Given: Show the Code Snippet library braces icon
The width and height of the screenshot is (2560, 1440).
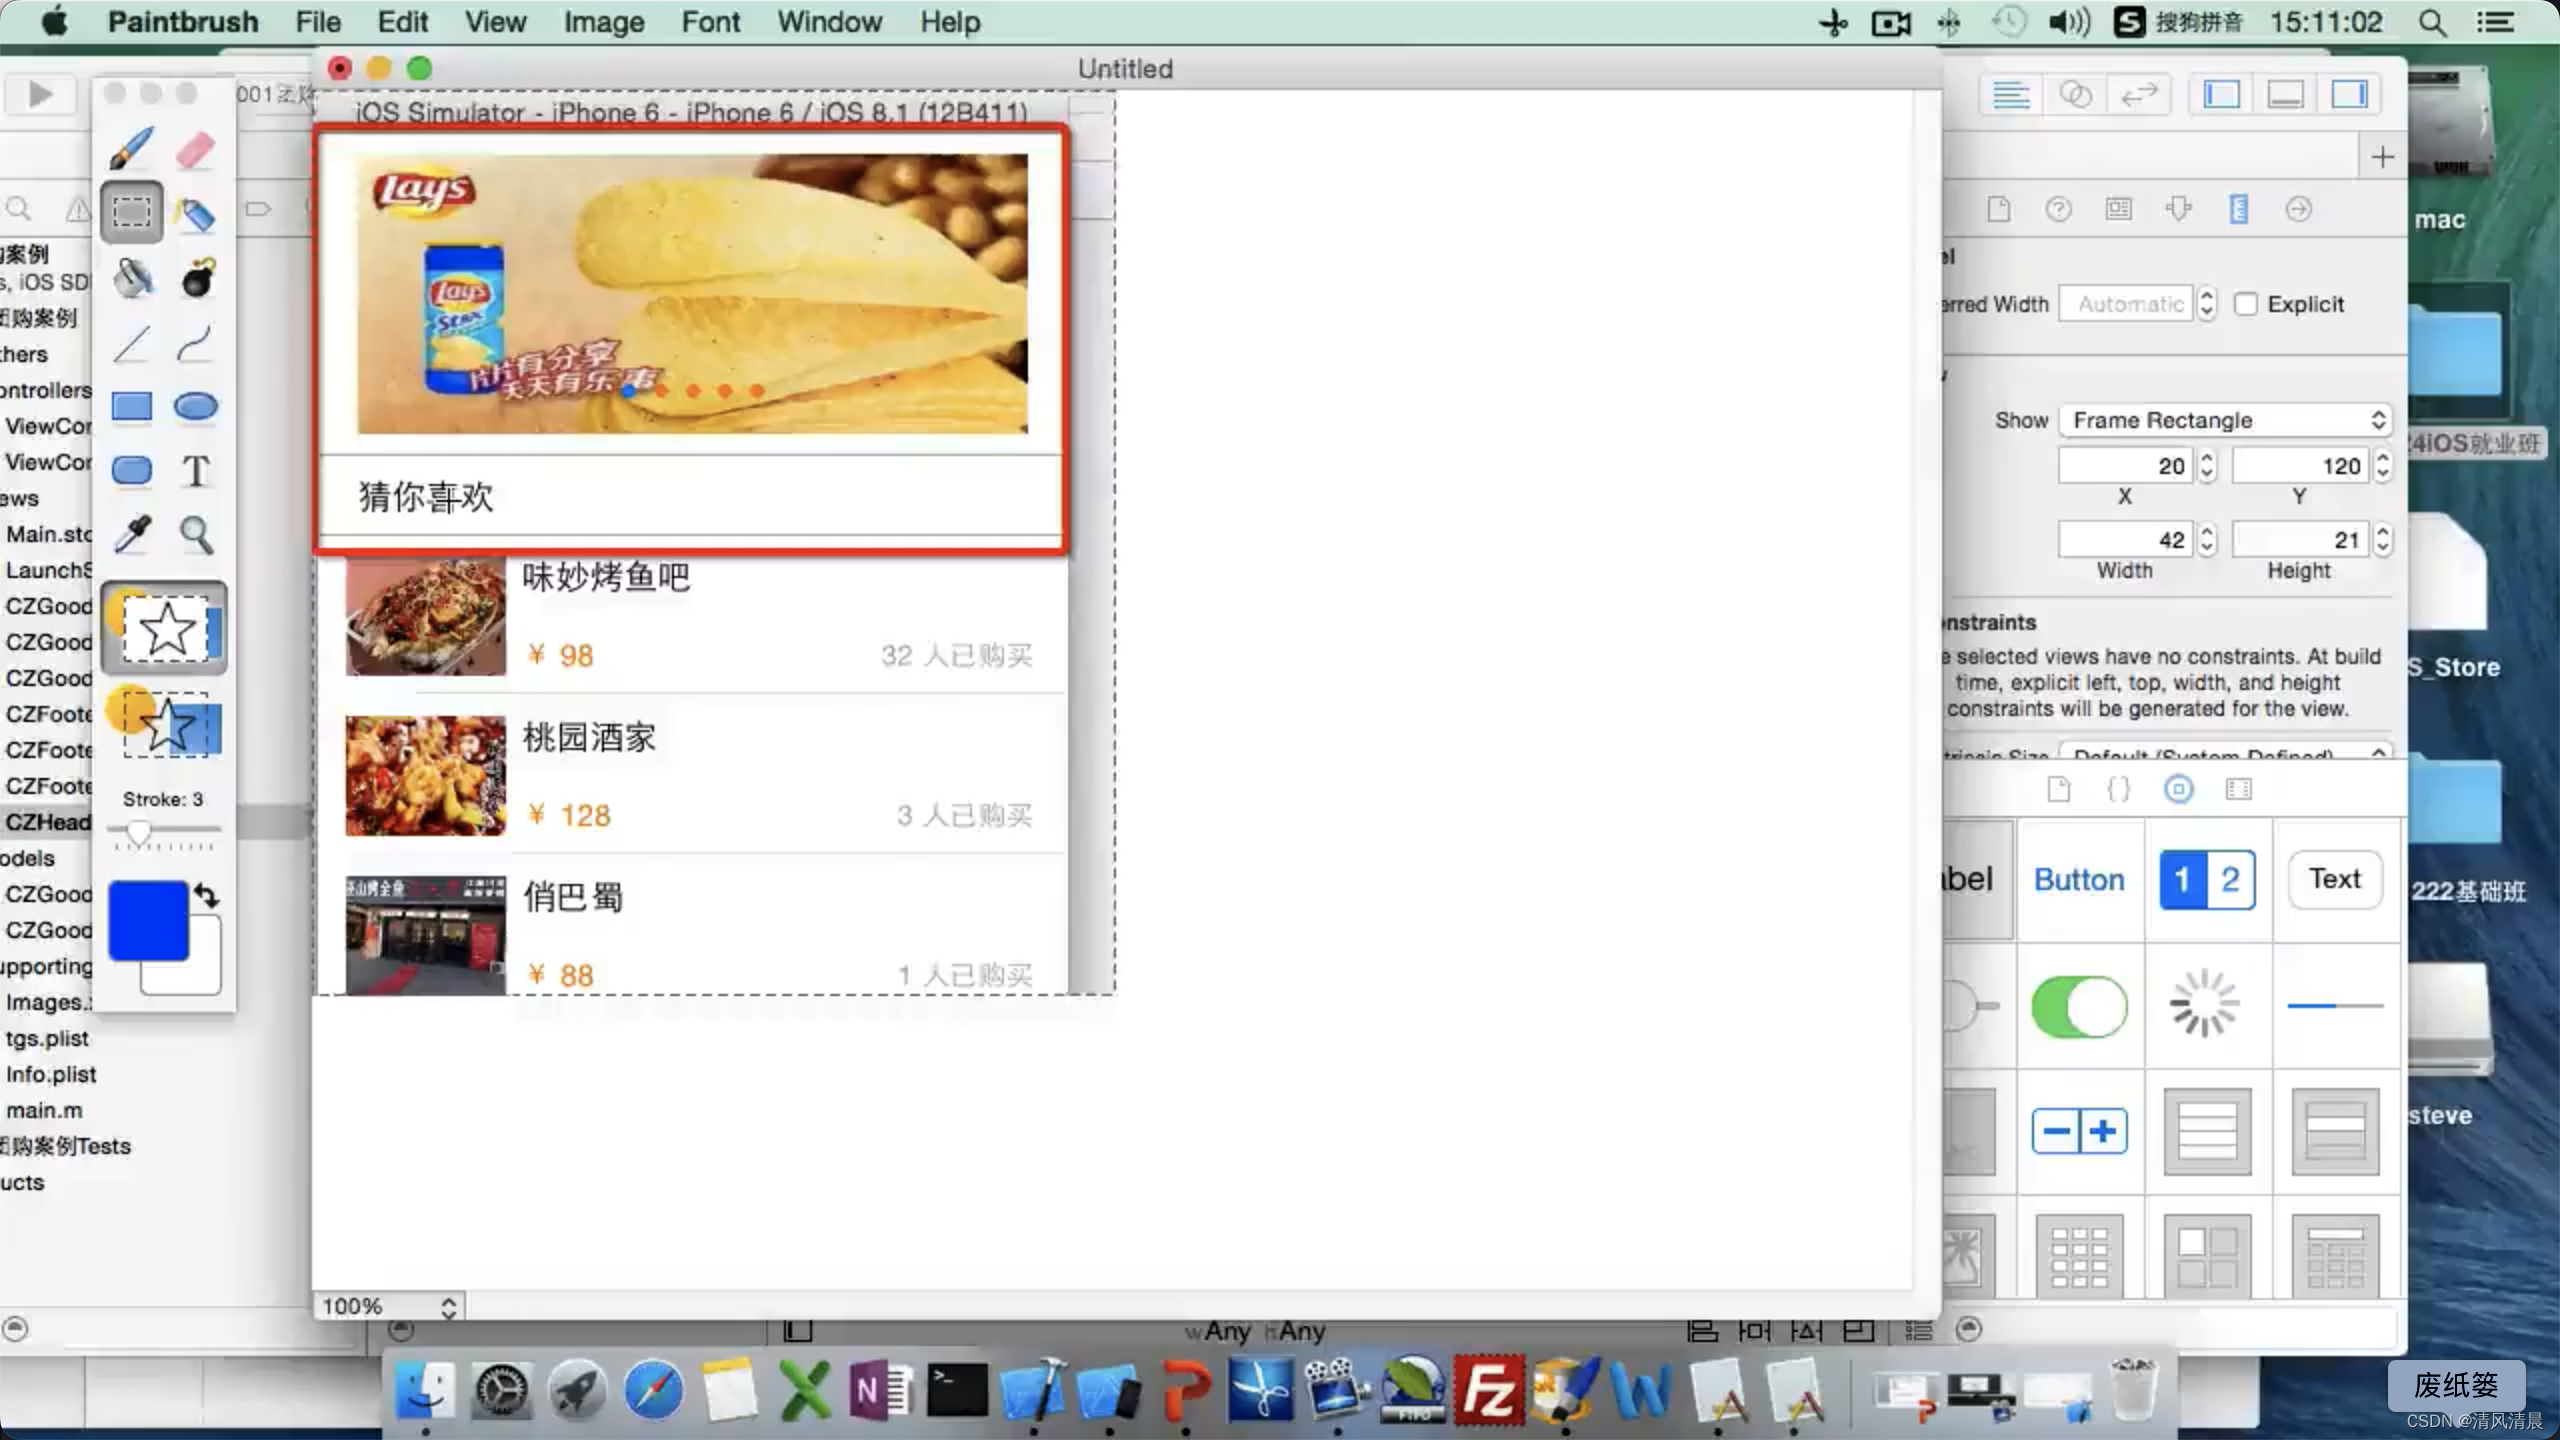Looking at the screenshot, I should click(2118, 789).
